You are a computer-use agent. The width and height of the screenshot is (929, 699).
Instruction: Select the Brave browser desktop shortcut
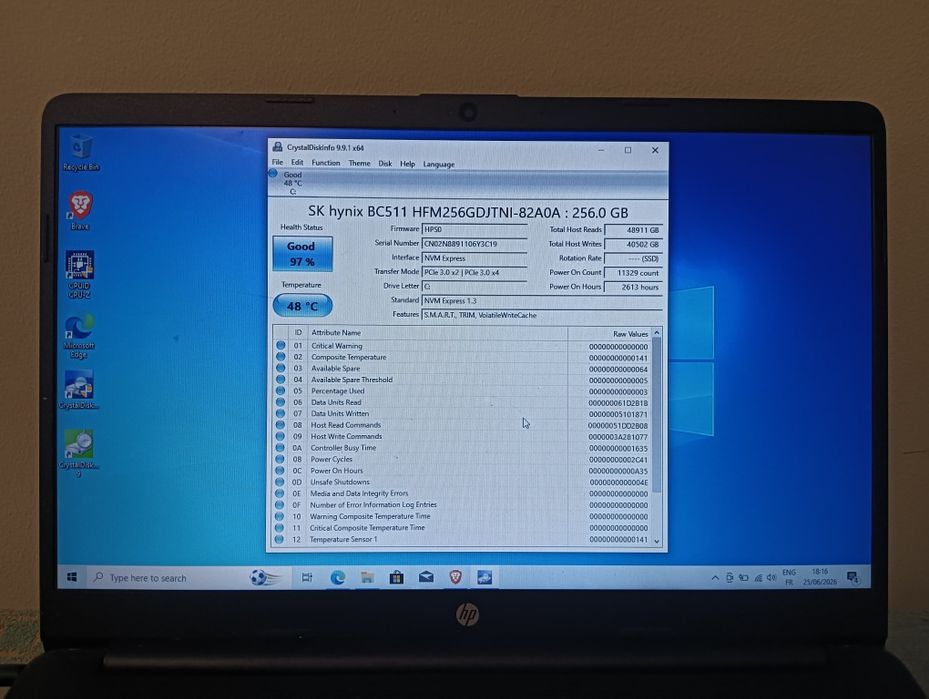(80, 210)
